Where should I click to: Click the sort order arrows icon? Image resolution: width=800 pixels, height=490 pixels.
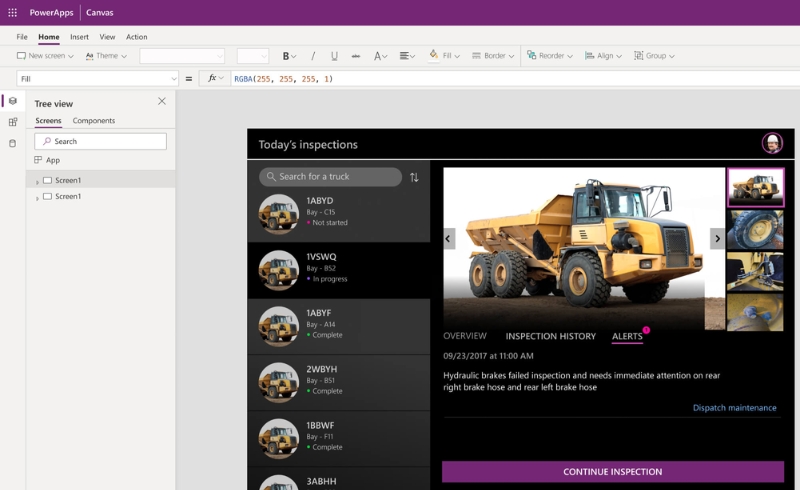click(x=414, y=177)
